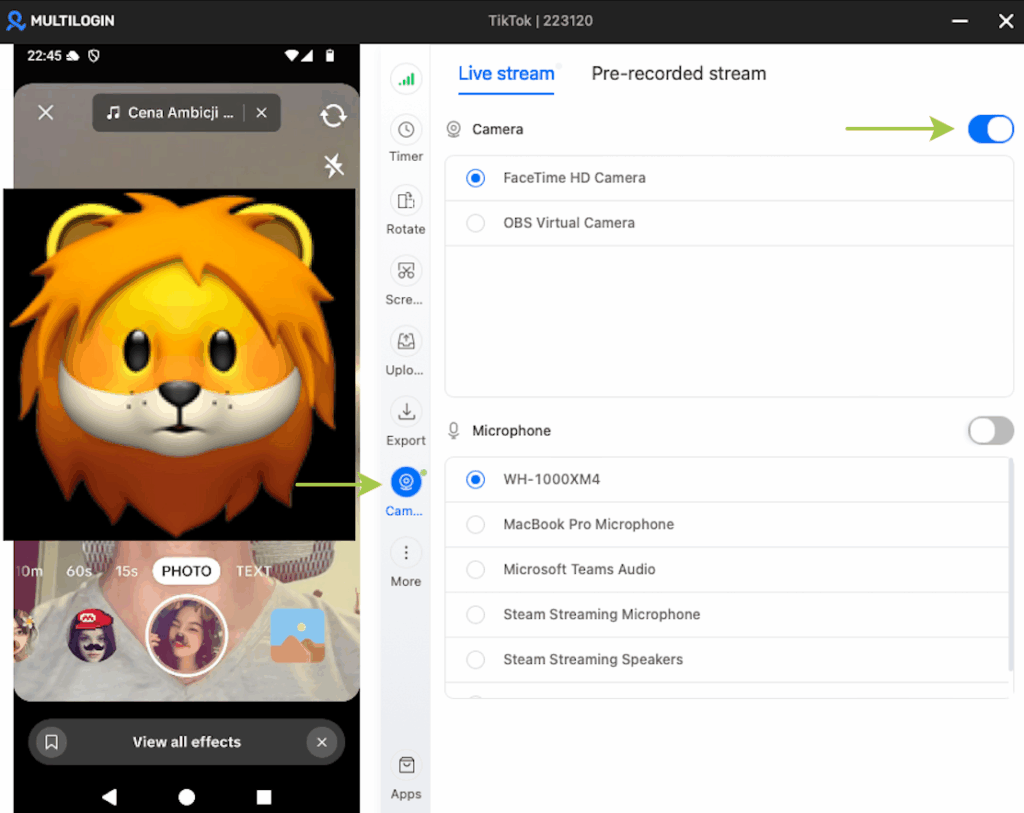Image resolution: width=1024 pixels, height=813 pixels.
Task: Select FaceTime HD Camera radio button
Action: coord(475,178)
